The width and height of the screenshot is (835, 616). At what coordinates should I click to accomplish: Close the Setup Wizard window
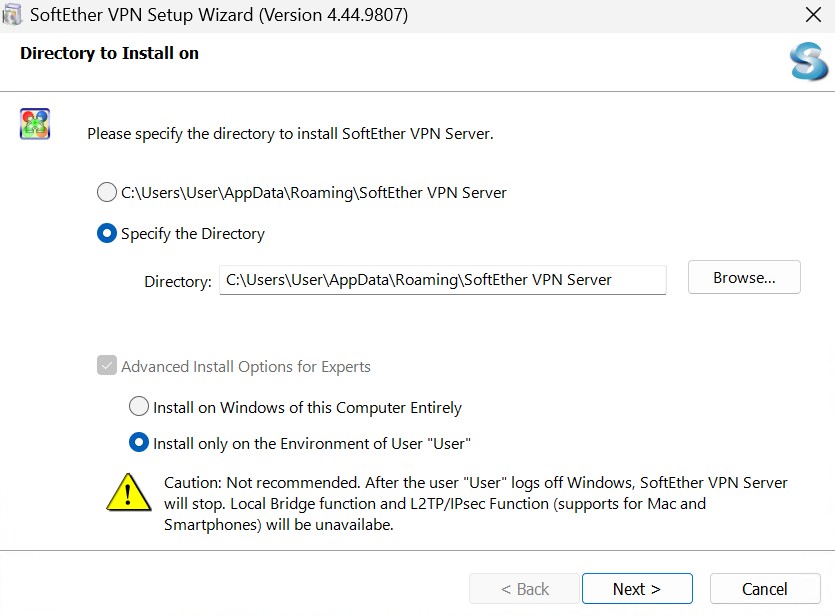click(813, 15)
